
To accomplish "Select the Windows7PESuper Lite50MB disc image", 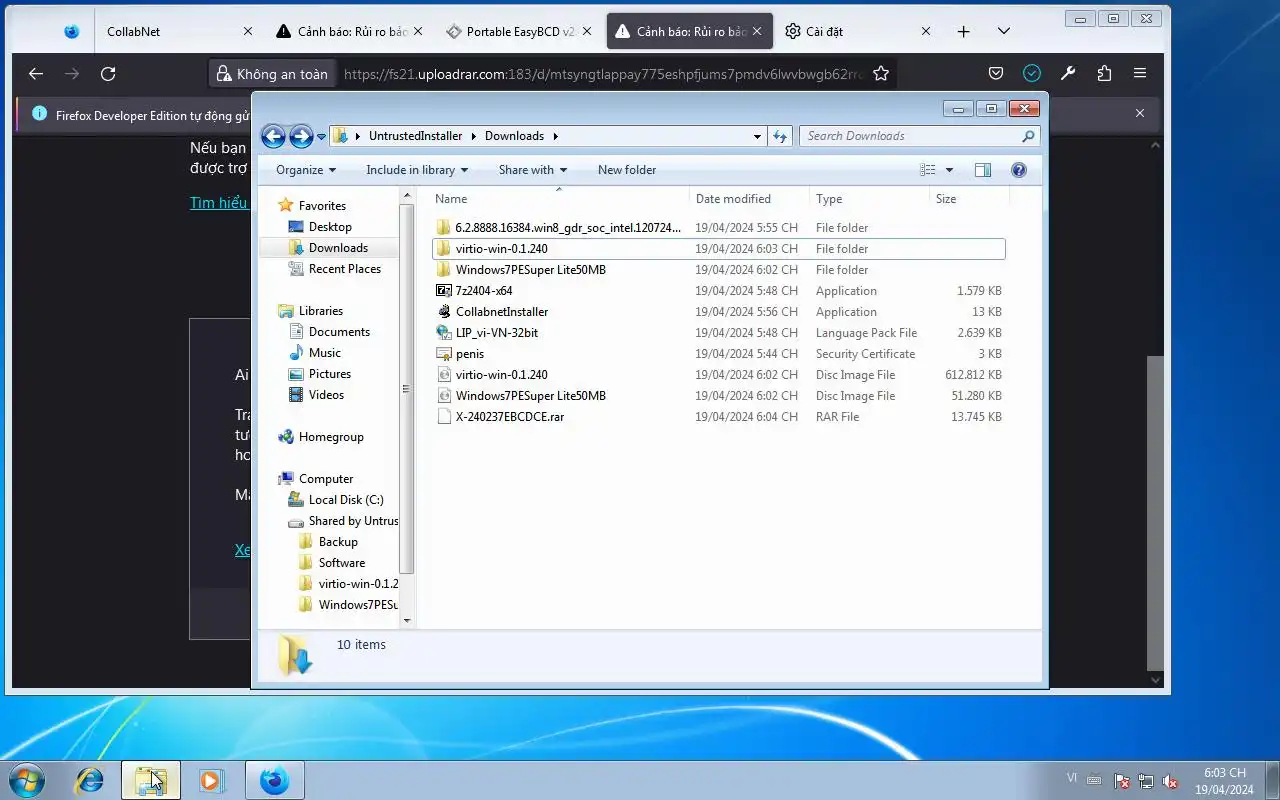I will (718, 396).
